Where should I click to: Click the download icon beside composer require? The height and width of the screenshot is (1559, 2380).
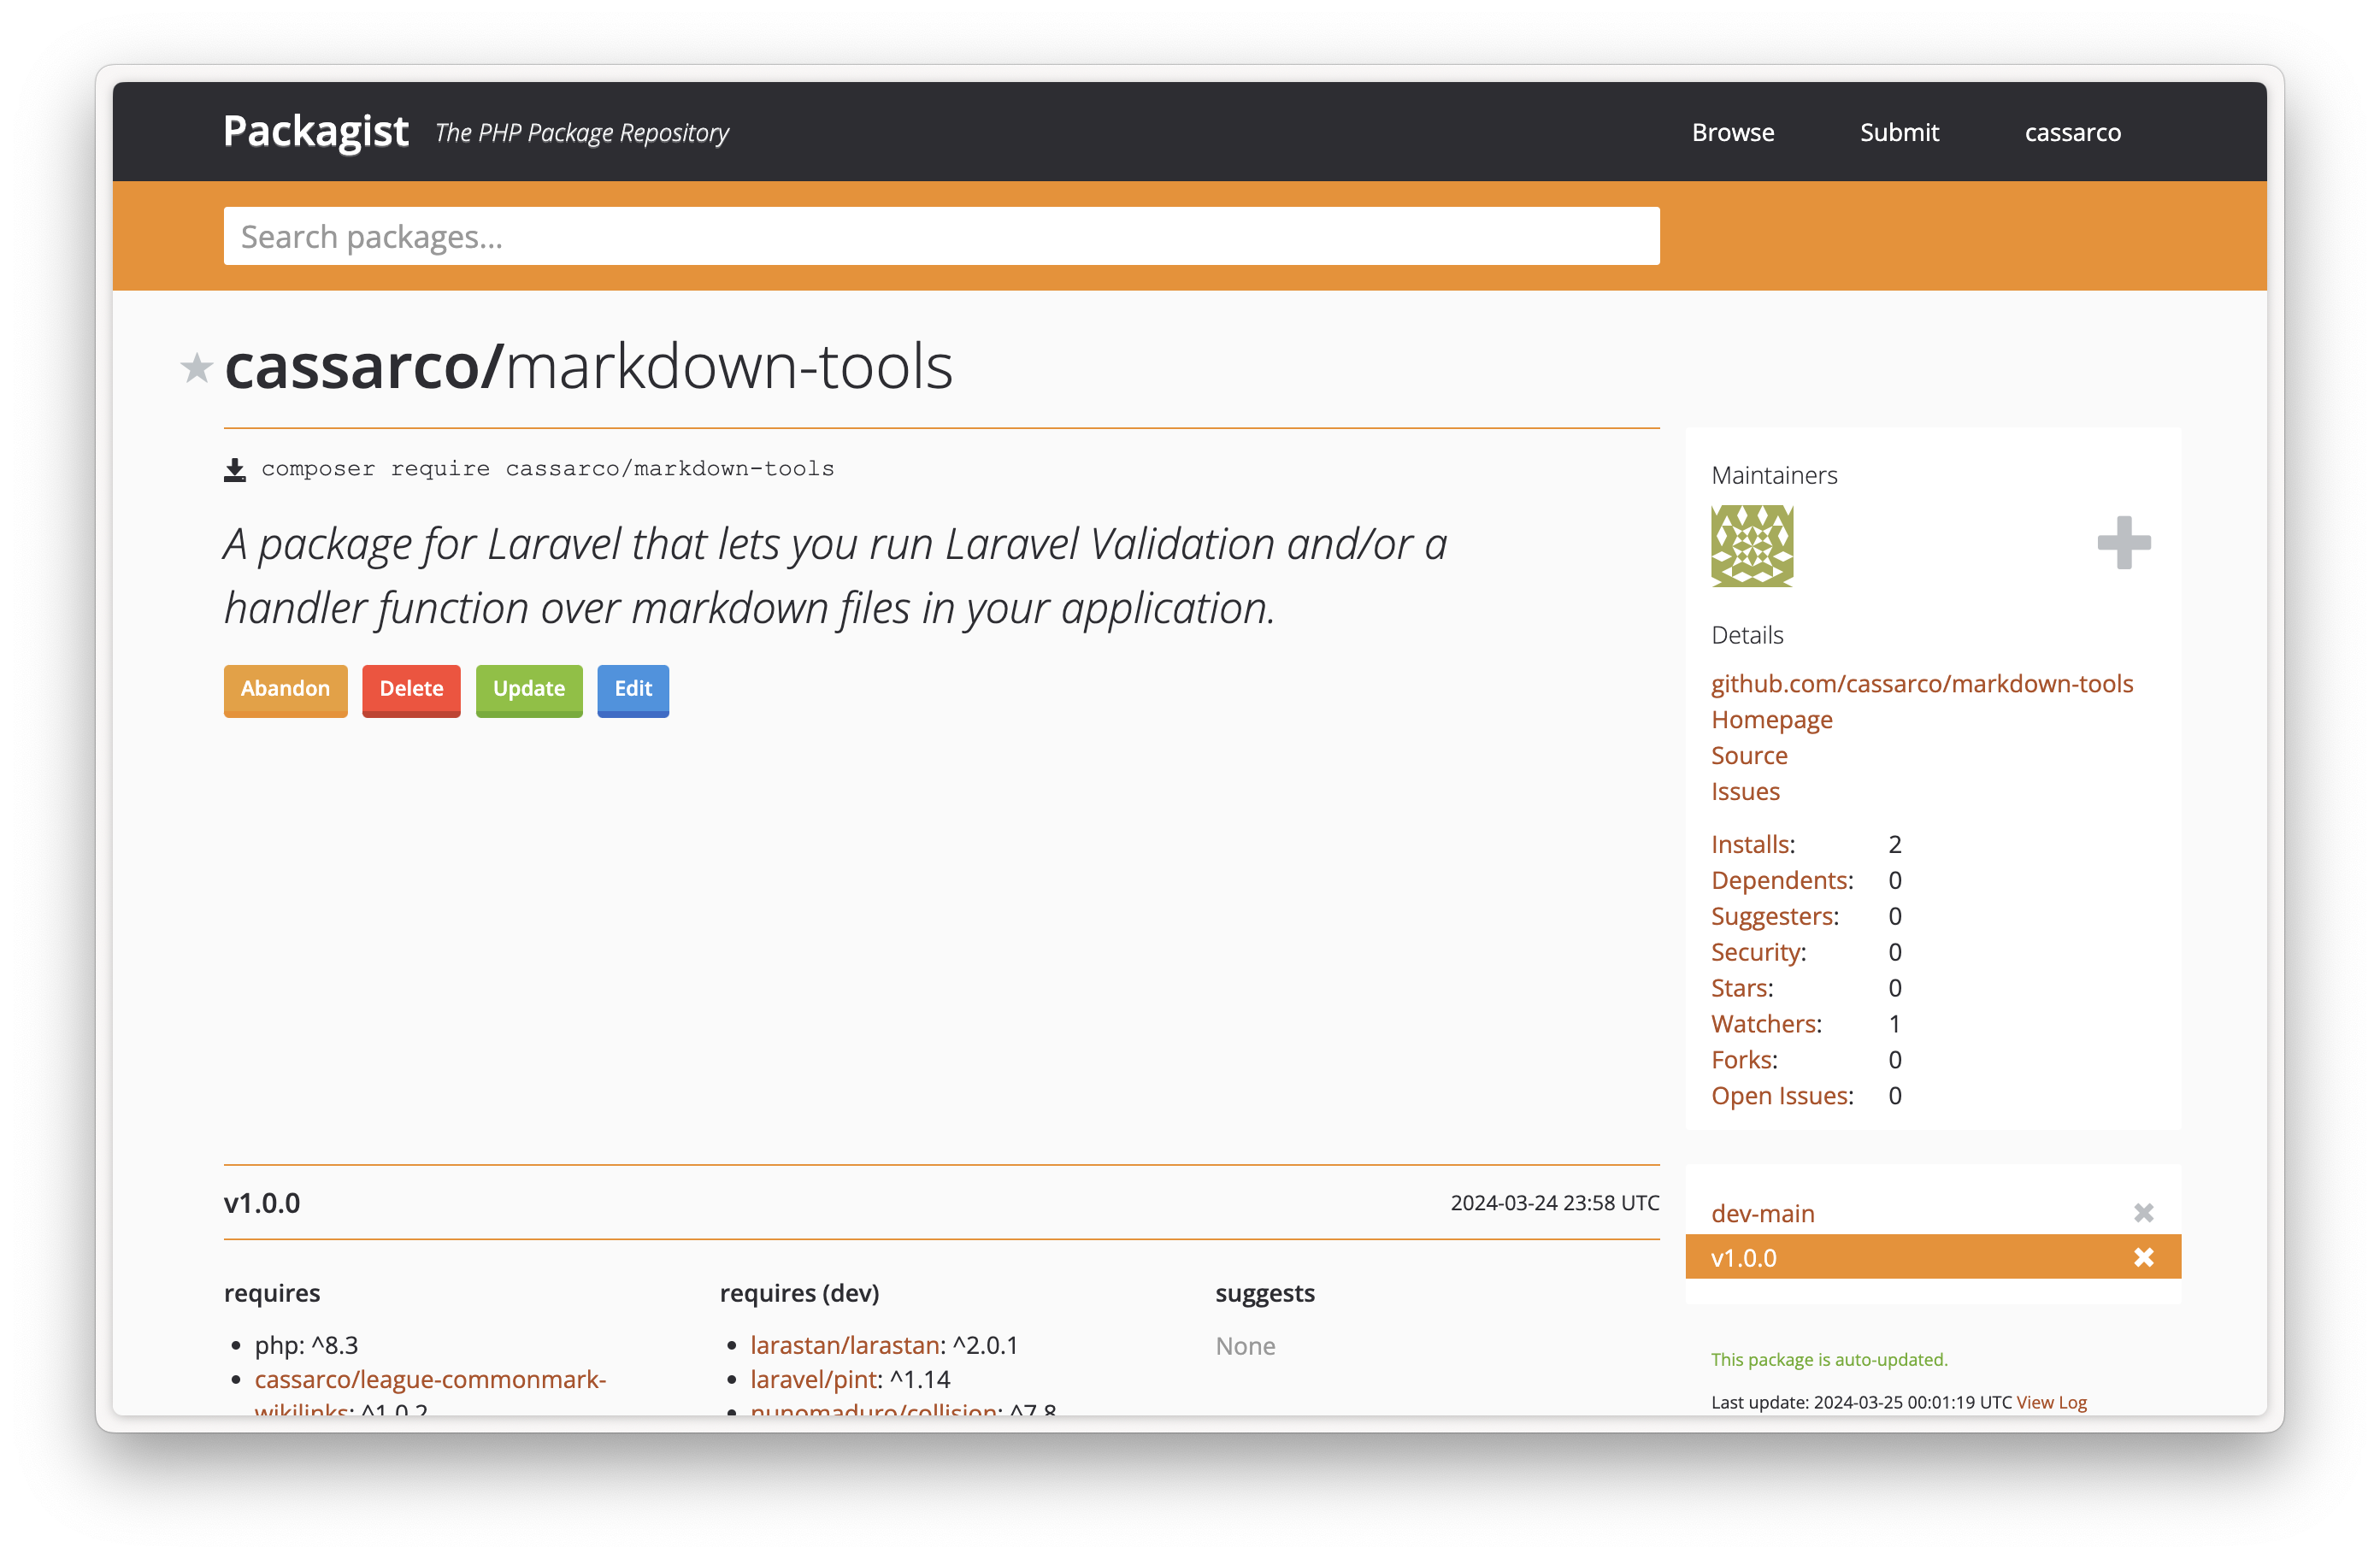click(x=235, y=469)
